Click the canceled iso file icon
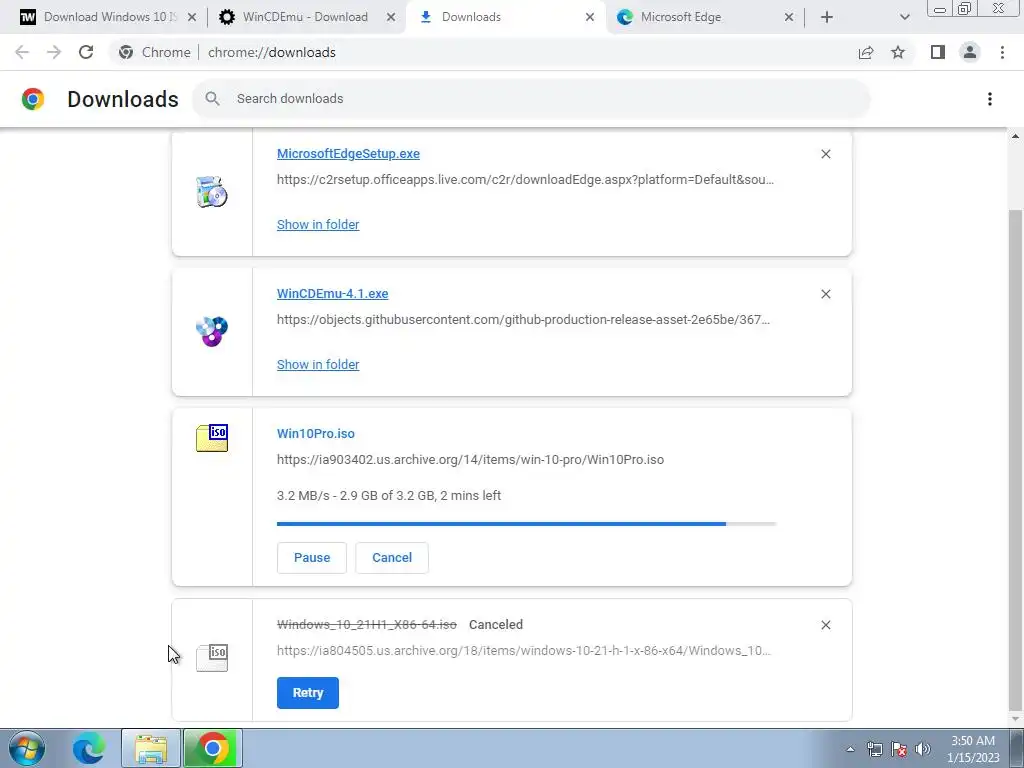This screenshot has width=1024, height=768. [x=212, y=658]
